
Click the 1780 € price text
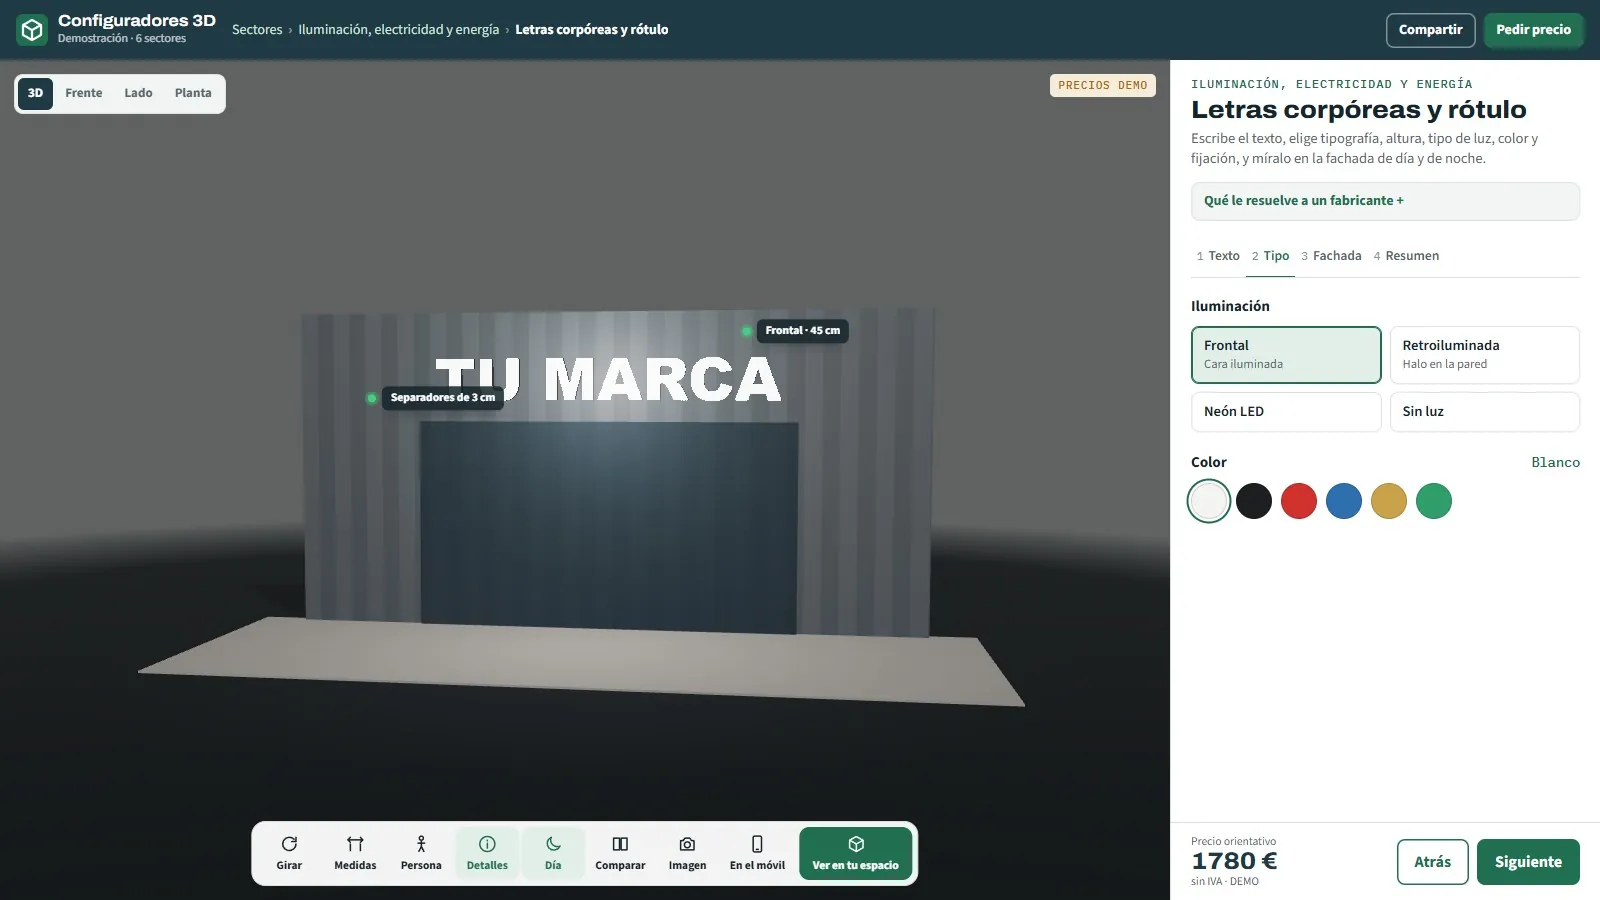coord(1234,861)
